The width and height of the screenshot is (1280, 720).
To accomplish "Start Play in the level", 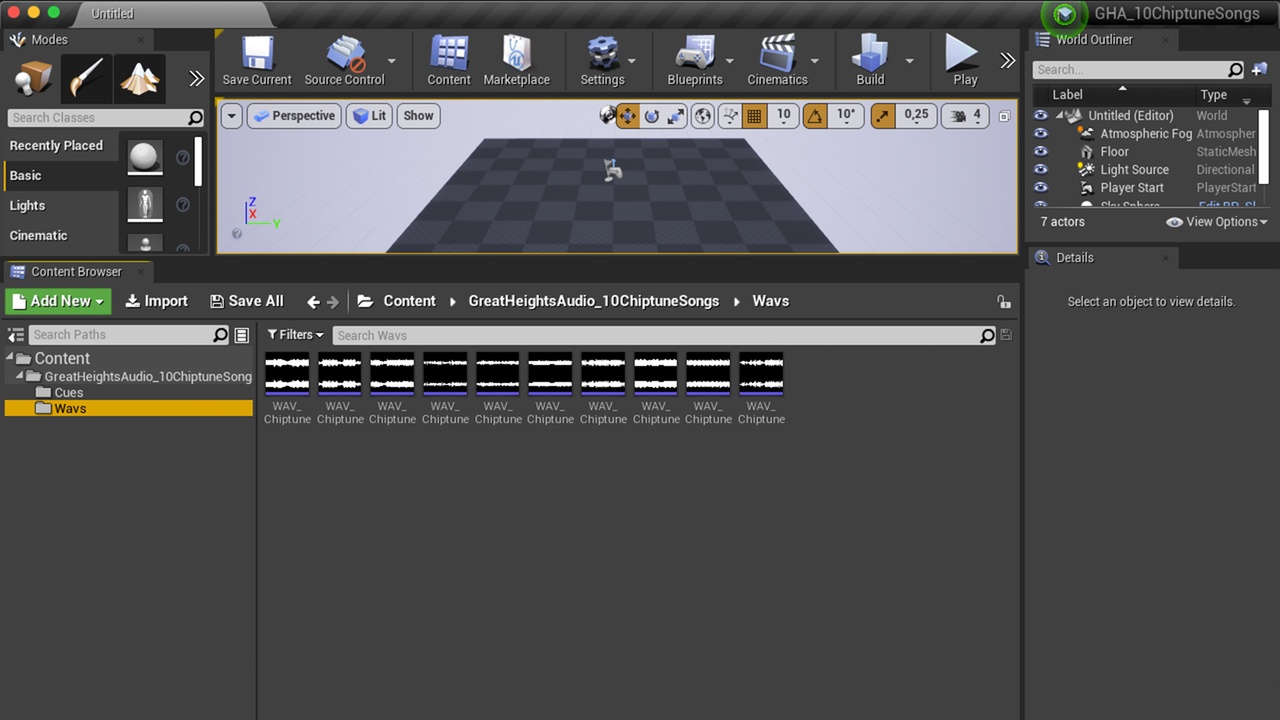I will [964, 61].
